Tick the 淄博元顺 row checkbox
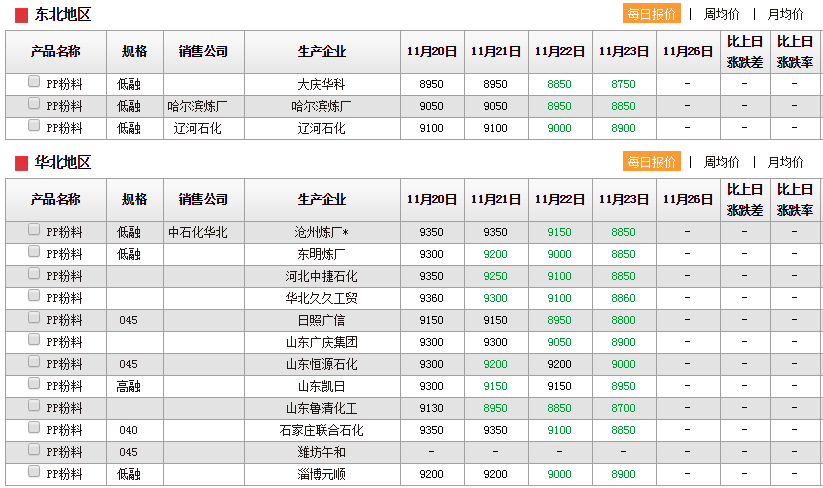This screenshot has height=488, width=823. (x=34, y=472)
